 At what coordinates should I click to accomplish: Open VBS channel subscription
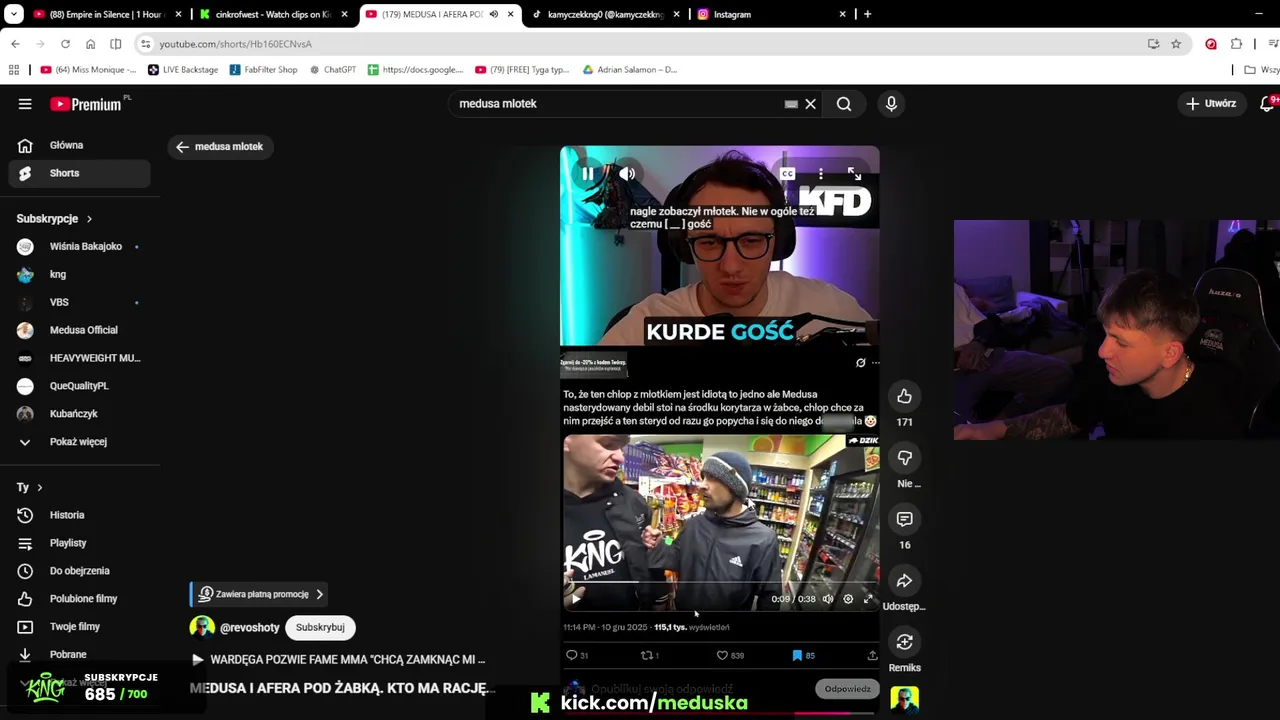(80, 302)
